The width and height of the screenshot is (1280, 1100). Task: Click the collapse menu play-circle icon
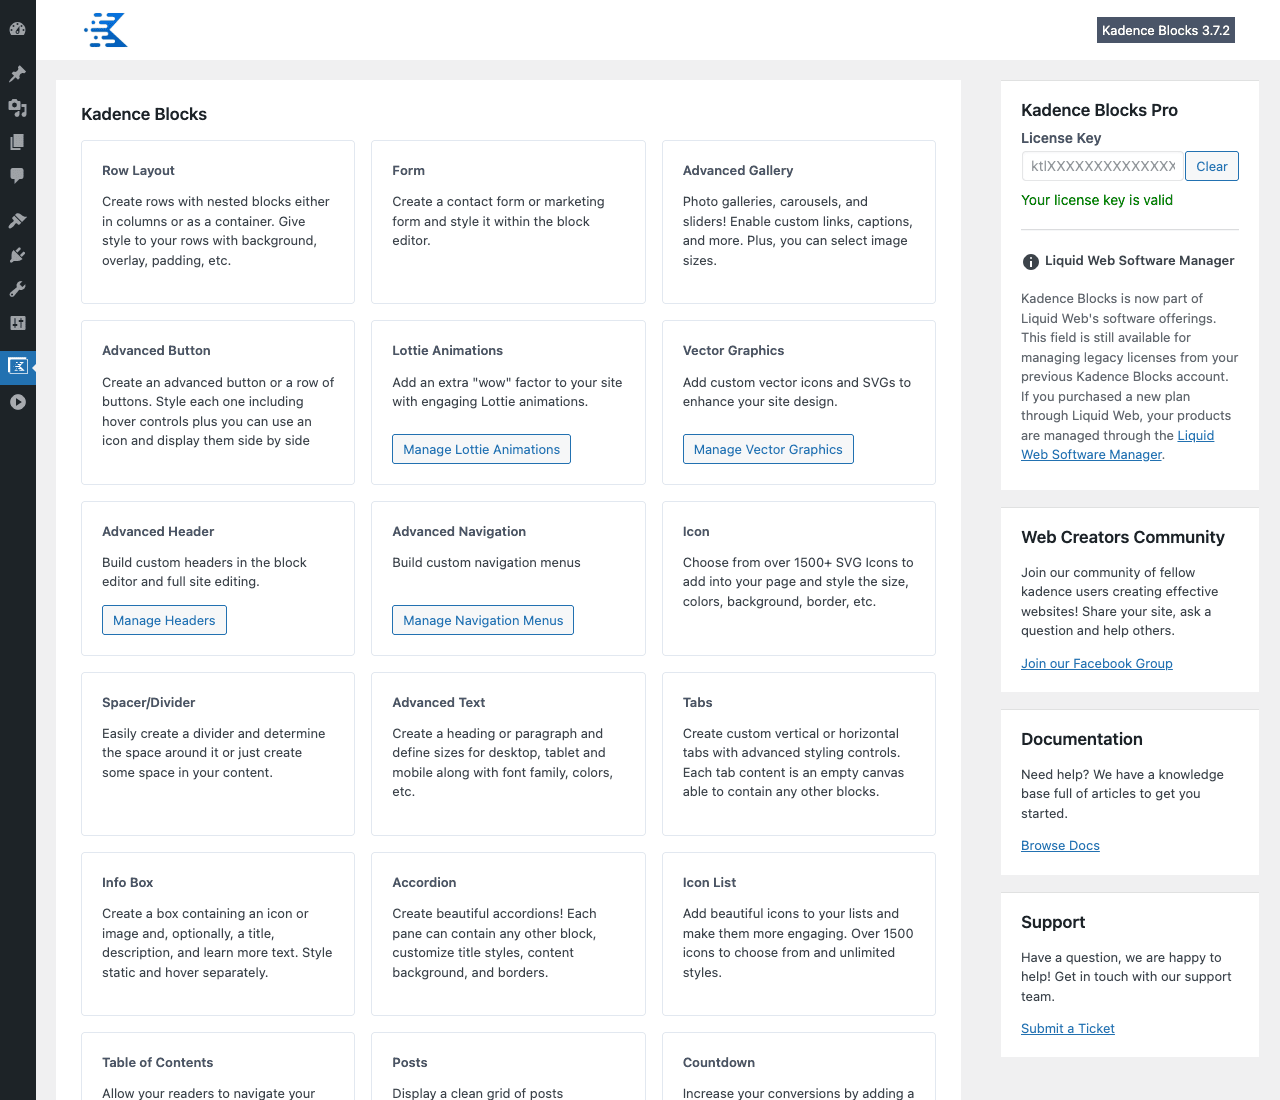coord(17,402)
